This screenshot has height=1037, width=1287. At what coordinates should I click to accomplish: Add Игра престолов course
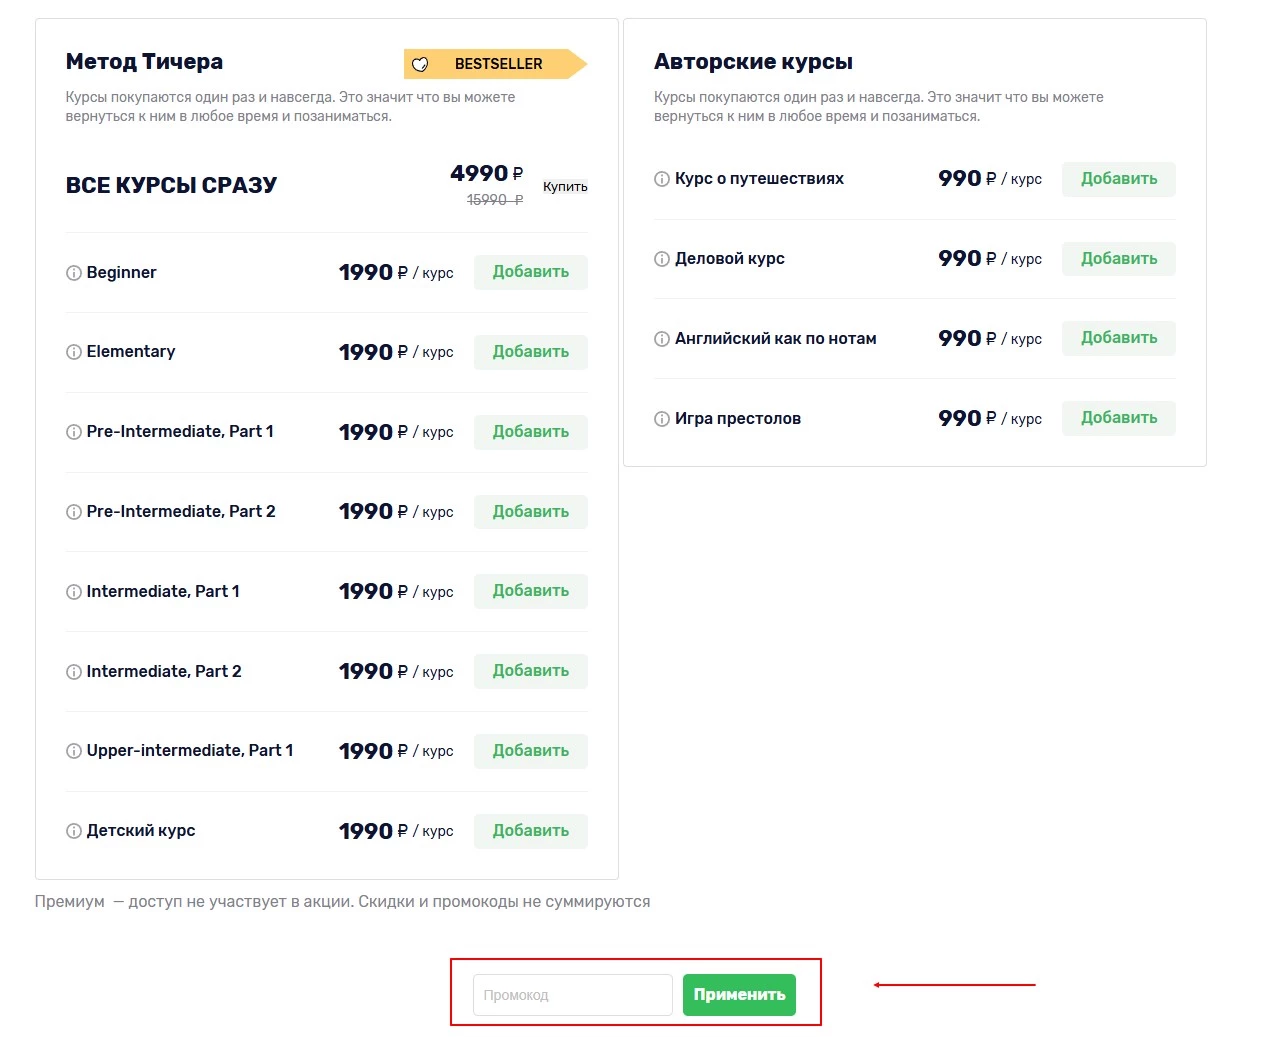(1118, 418)
